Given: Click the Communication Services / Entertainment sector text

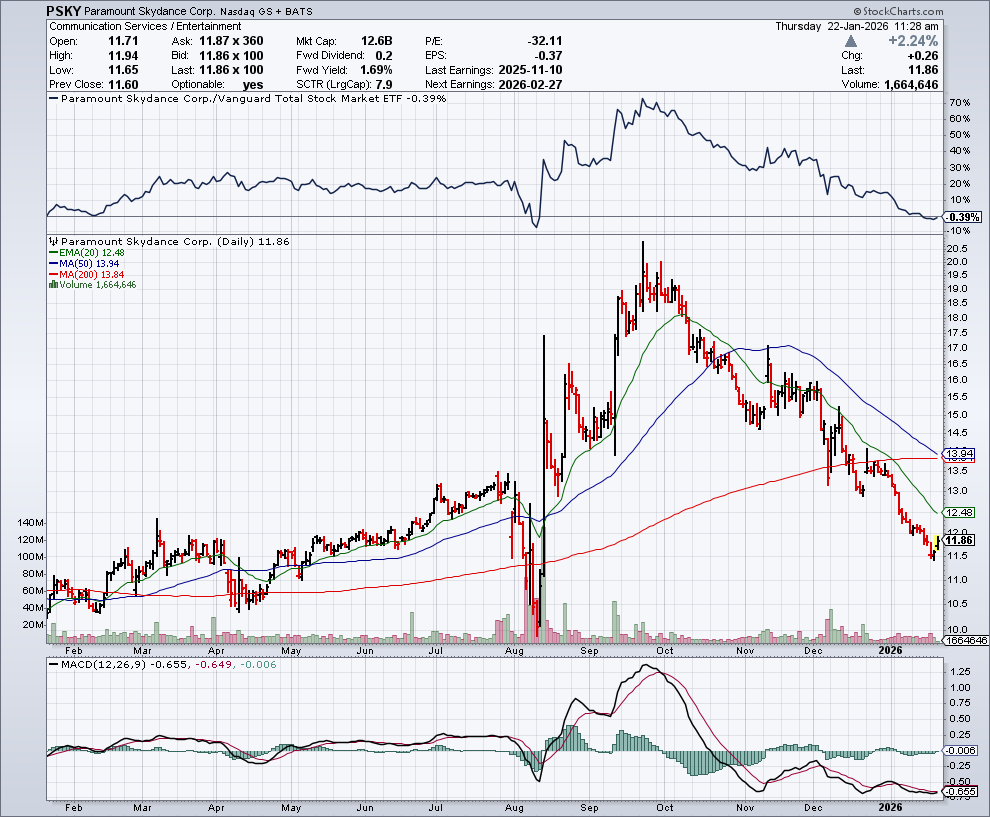Looking at the screenshot, I should 145,26.
